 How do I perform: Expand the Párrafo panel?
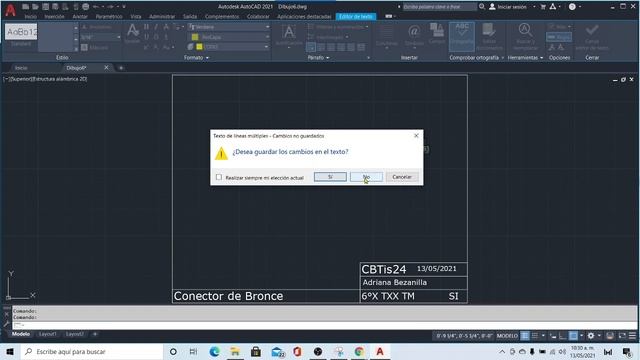[318, 58]
